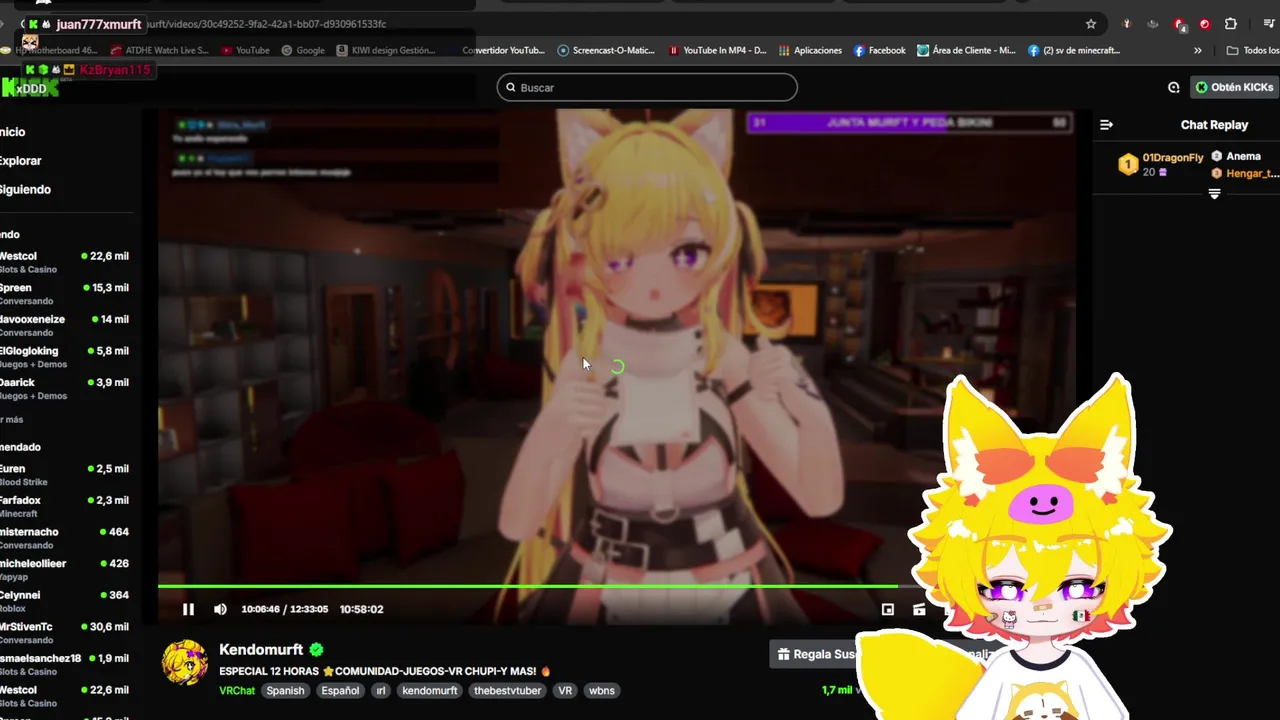Click the purple gift icon next to 20
Viewport: 1280px width, 720px height.
coord(1163,173)
